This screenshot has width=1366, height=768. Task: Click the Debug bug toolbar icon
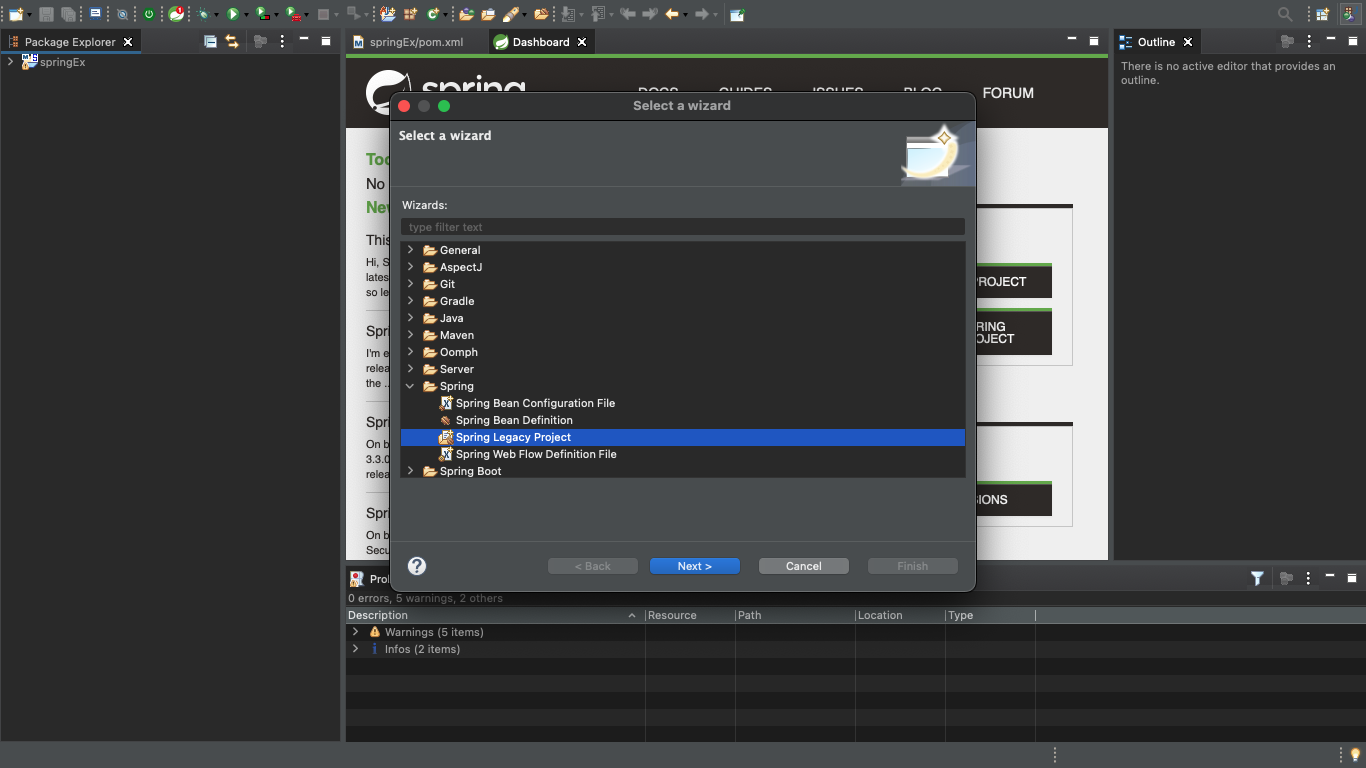[203, 14]
